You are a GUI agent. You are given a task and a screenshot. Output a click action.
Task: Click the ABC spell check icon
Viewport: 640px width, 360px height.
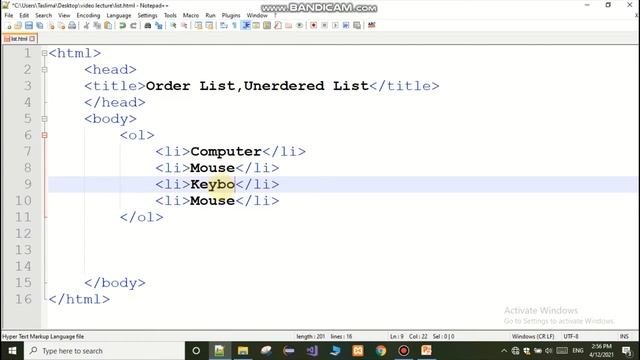pyautogui.click(x=371, y=25)
